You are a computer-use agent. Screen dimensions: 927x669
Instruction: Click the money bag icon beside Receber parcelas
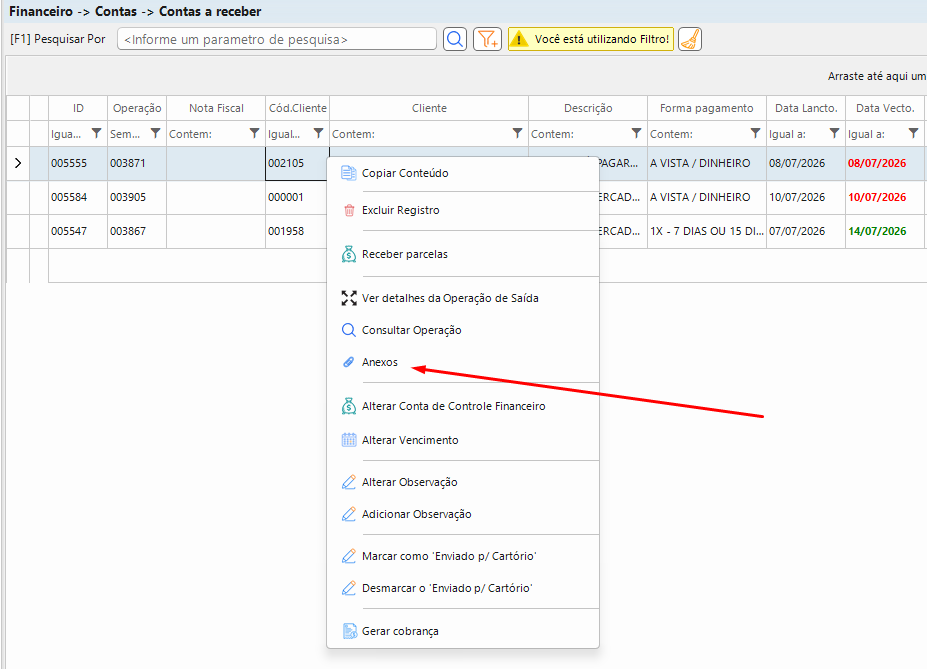point(349,254)
